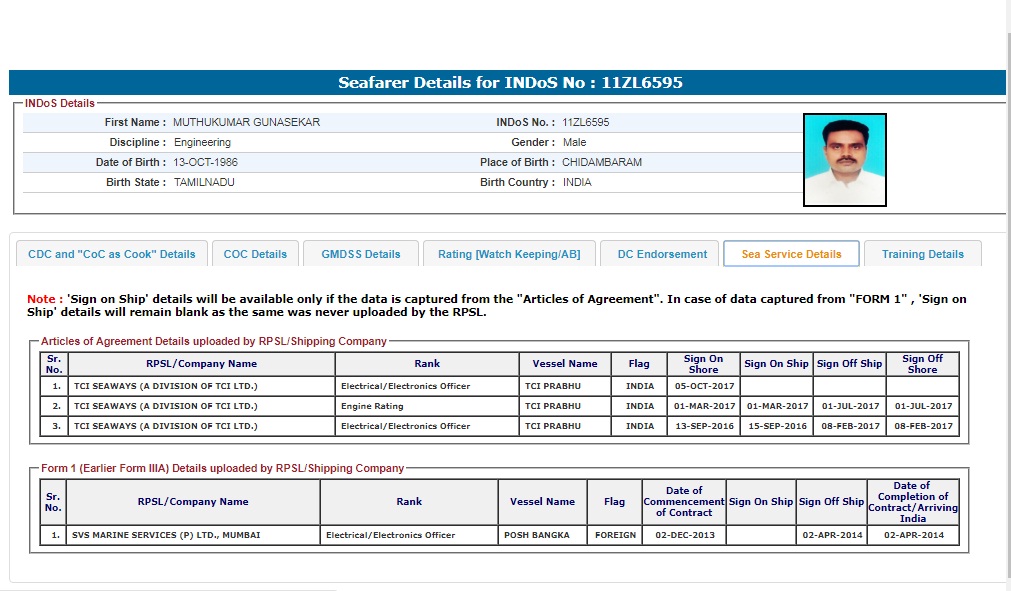
Task: Show the Training Details tab
Action: [x=922, y=254]
